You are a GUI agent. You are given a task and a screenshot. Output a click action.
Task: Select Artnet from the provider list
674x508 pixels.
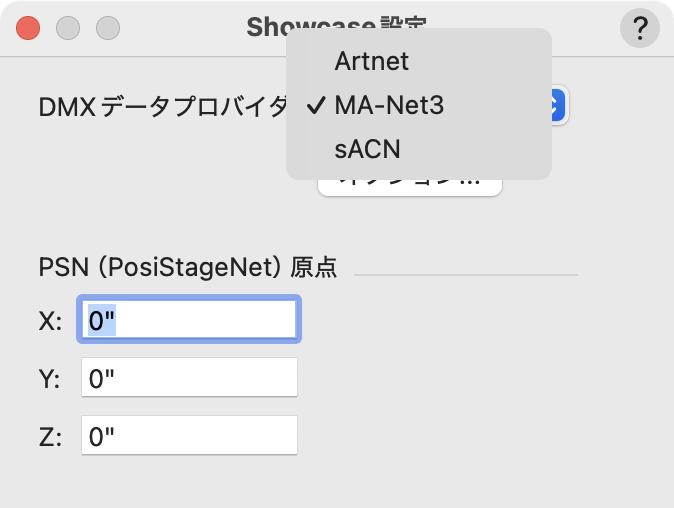[x=372, y=61]
